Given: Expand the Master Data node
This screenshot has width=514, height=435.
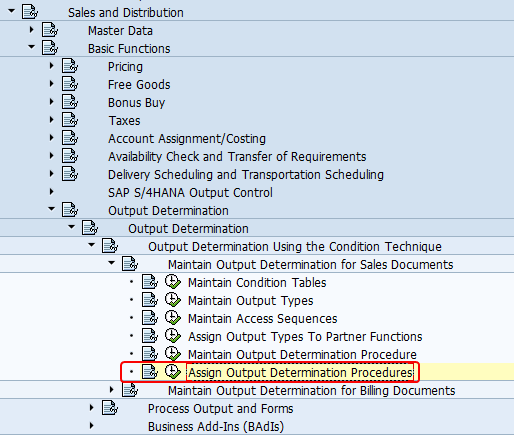Looking at the screenshot, I should 32,30.
